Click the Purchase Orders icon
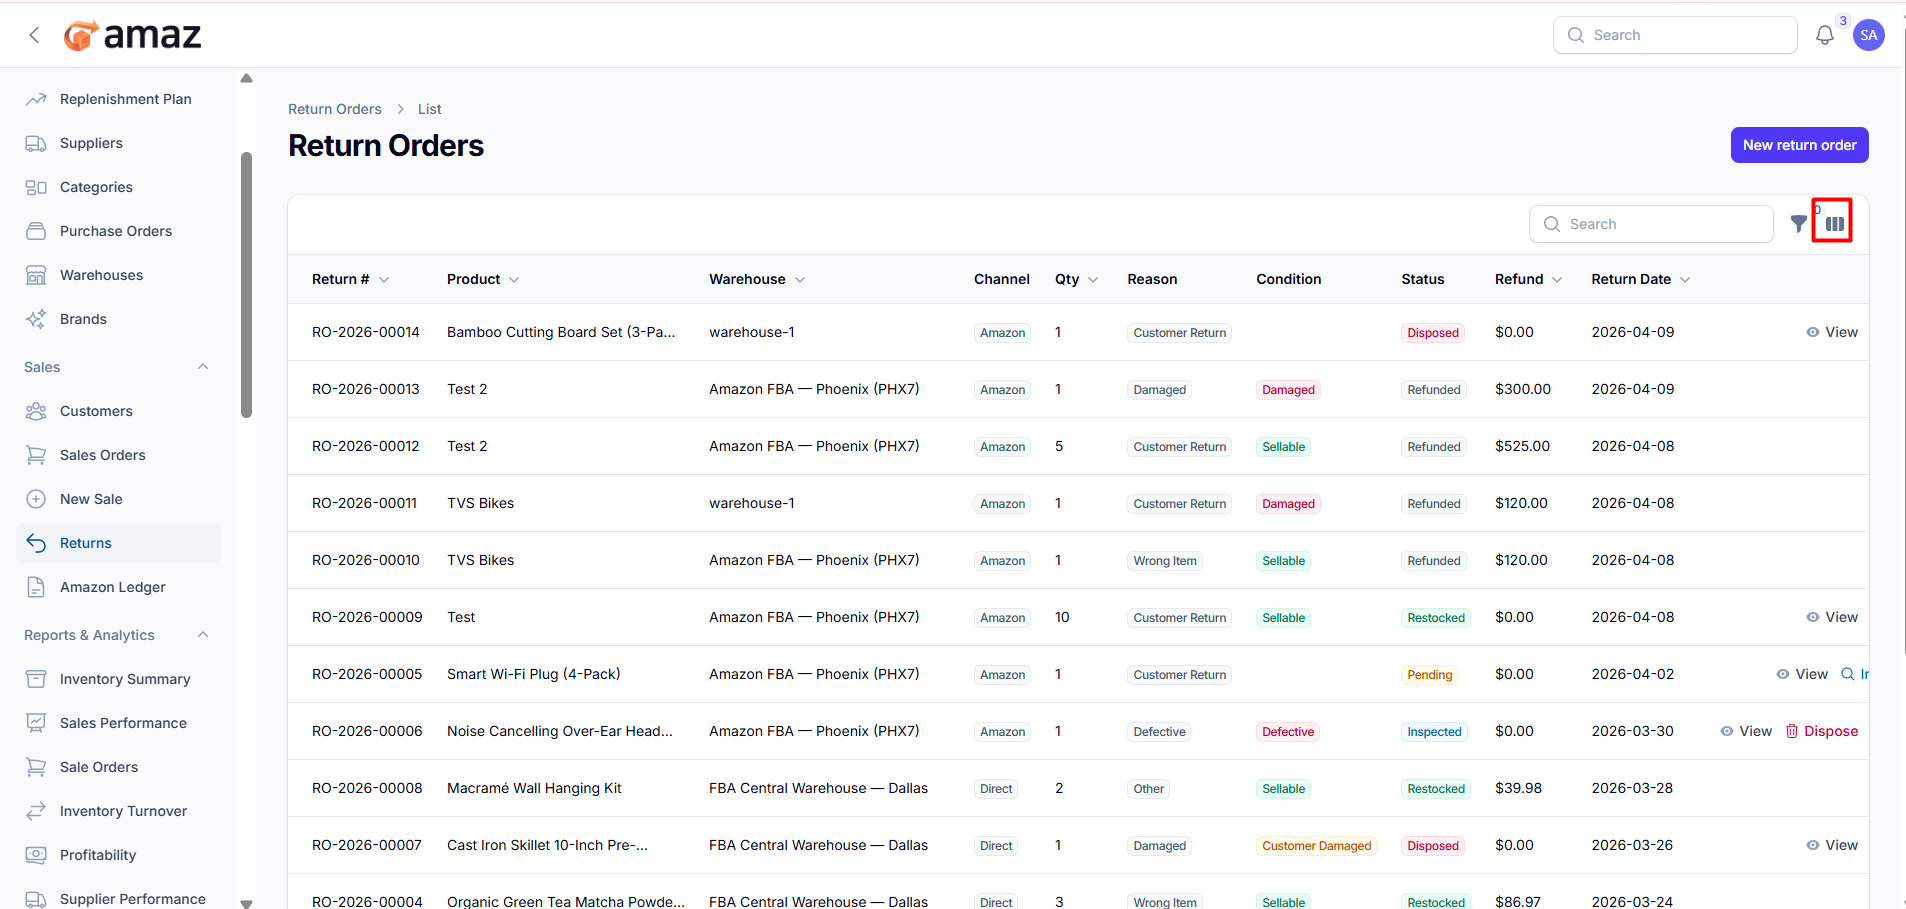 (x=36, y=231)
